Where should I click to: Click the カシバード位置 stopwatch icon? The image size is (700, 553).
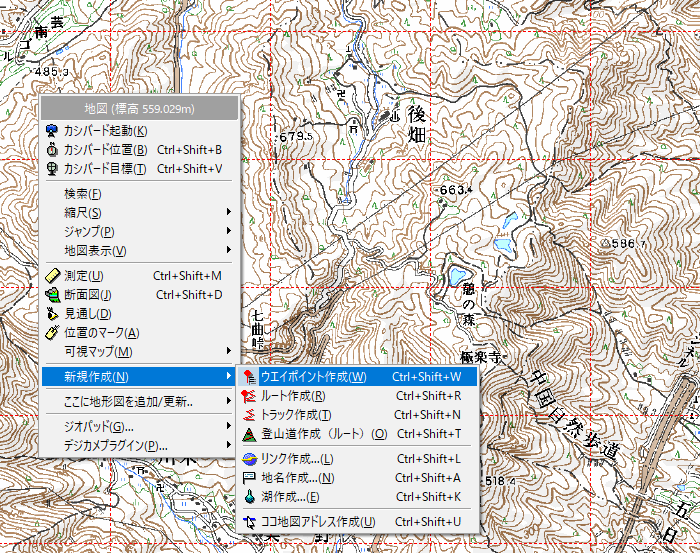pyautogui.click(x=52, y=149)
